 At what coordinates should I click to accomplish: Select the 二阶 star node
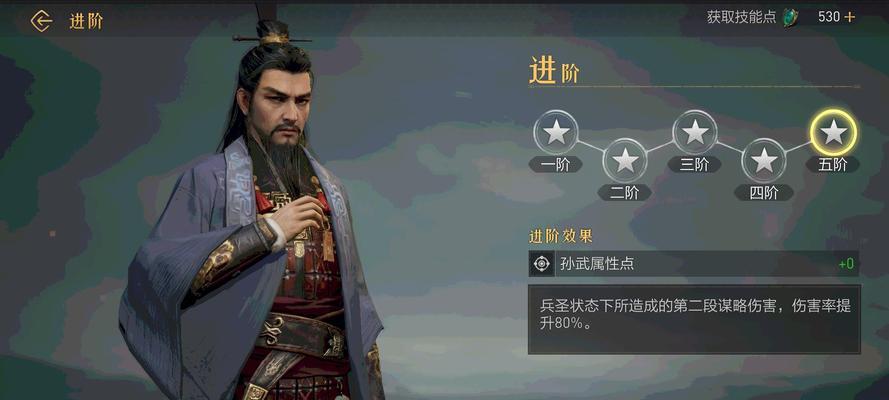click(625, 160)
